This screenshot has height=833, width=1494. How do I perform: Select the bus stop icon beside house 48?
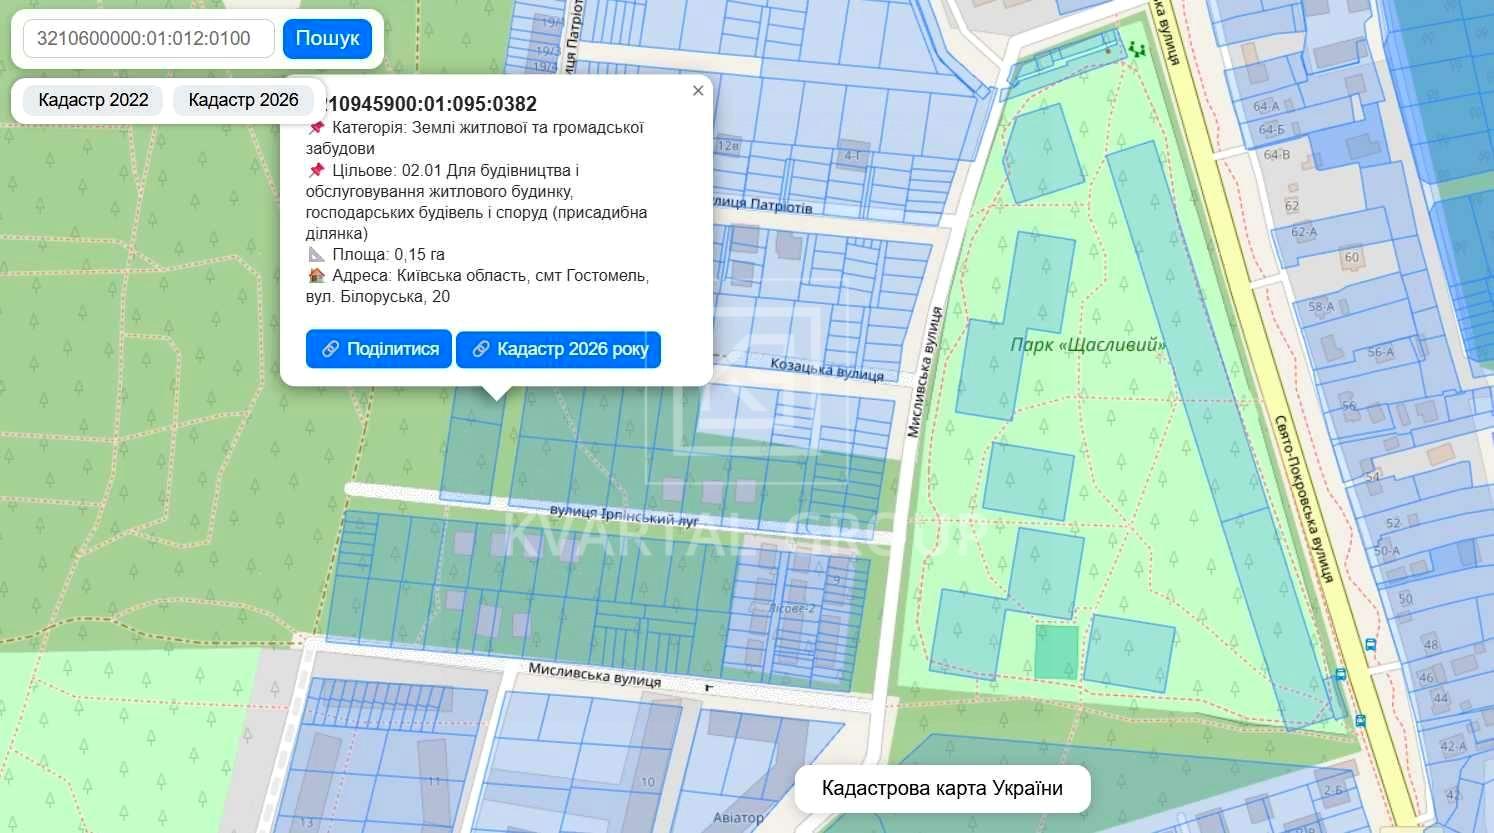(x=1370, y=645)
